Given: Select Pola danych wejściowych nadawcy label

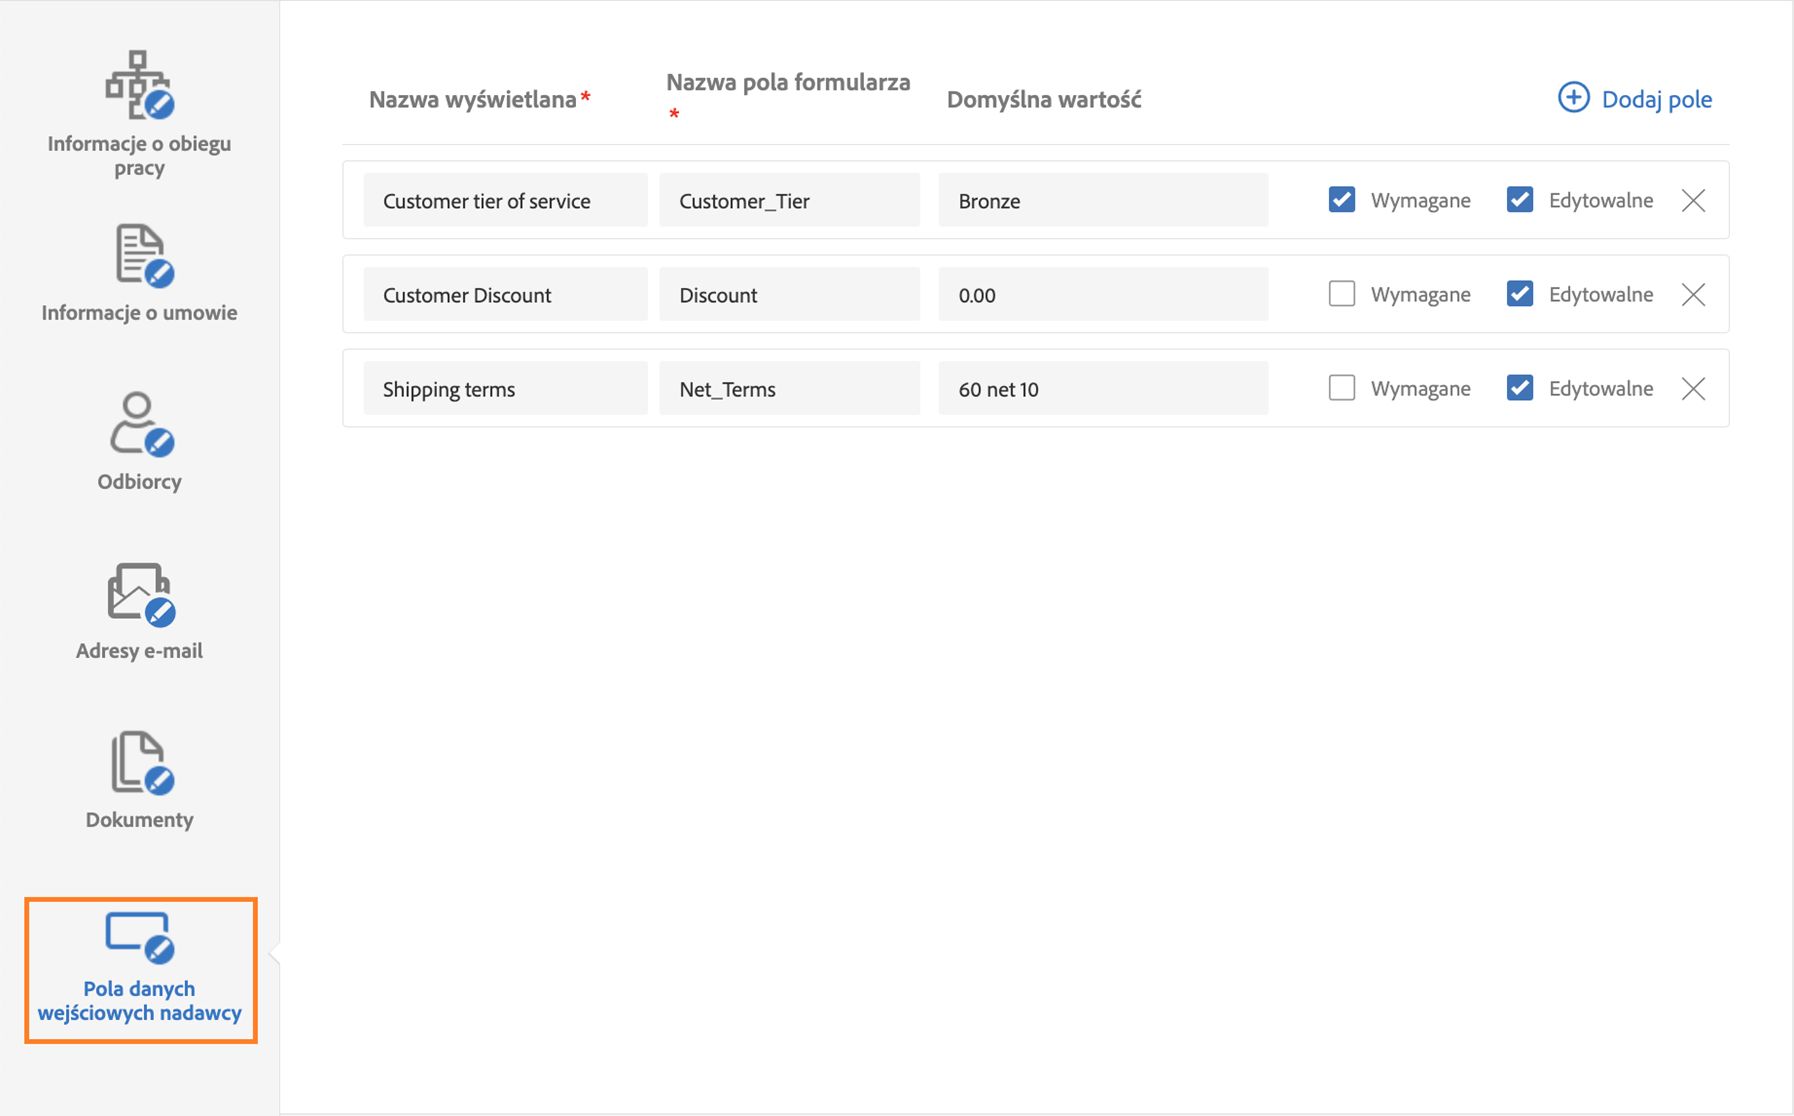Looking at the screenshot, I should (139, 1000).
